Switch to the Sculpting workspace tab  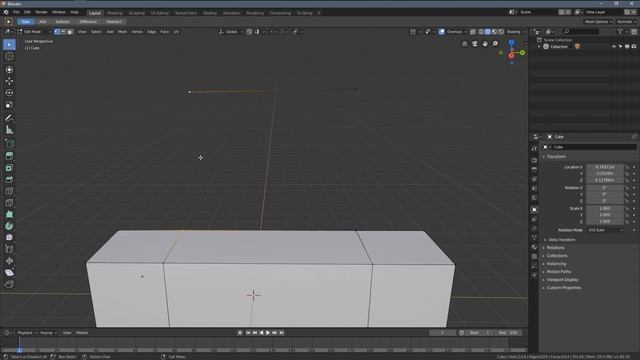tap(137, 13)
